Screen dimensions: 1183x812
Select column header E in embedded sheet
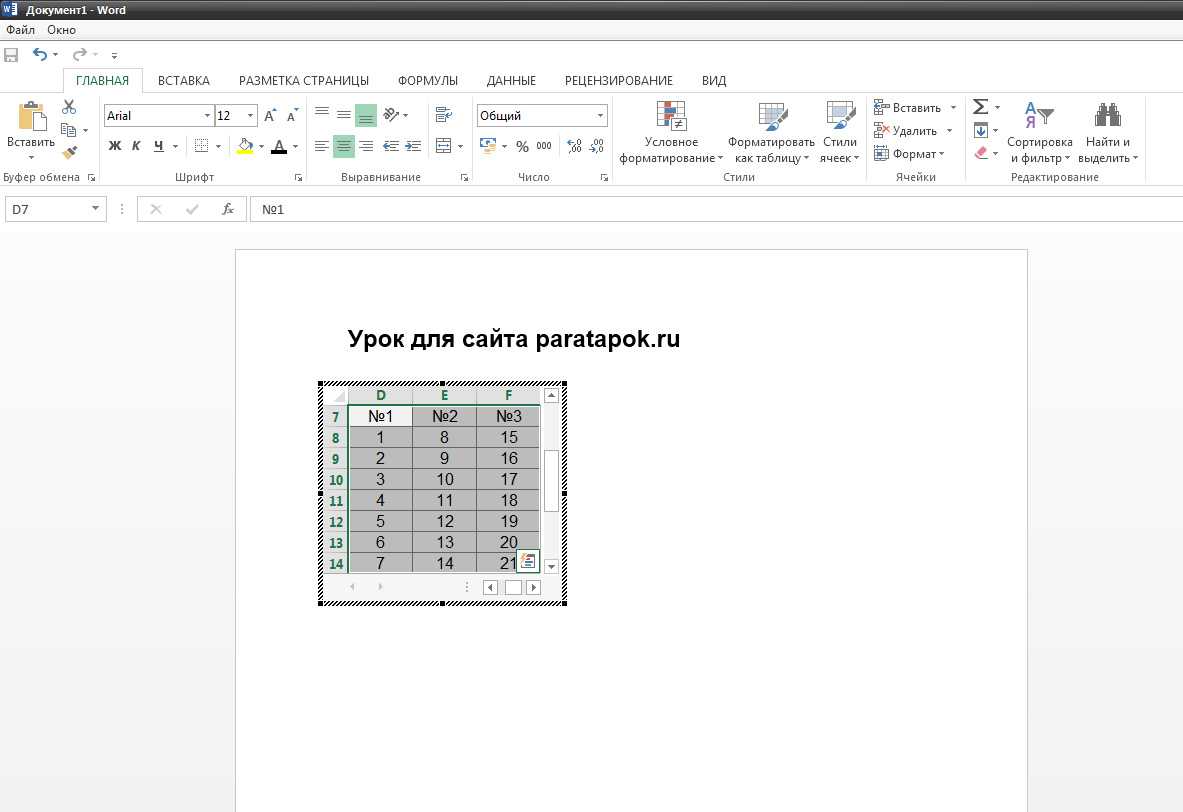[x=444, y=395]
